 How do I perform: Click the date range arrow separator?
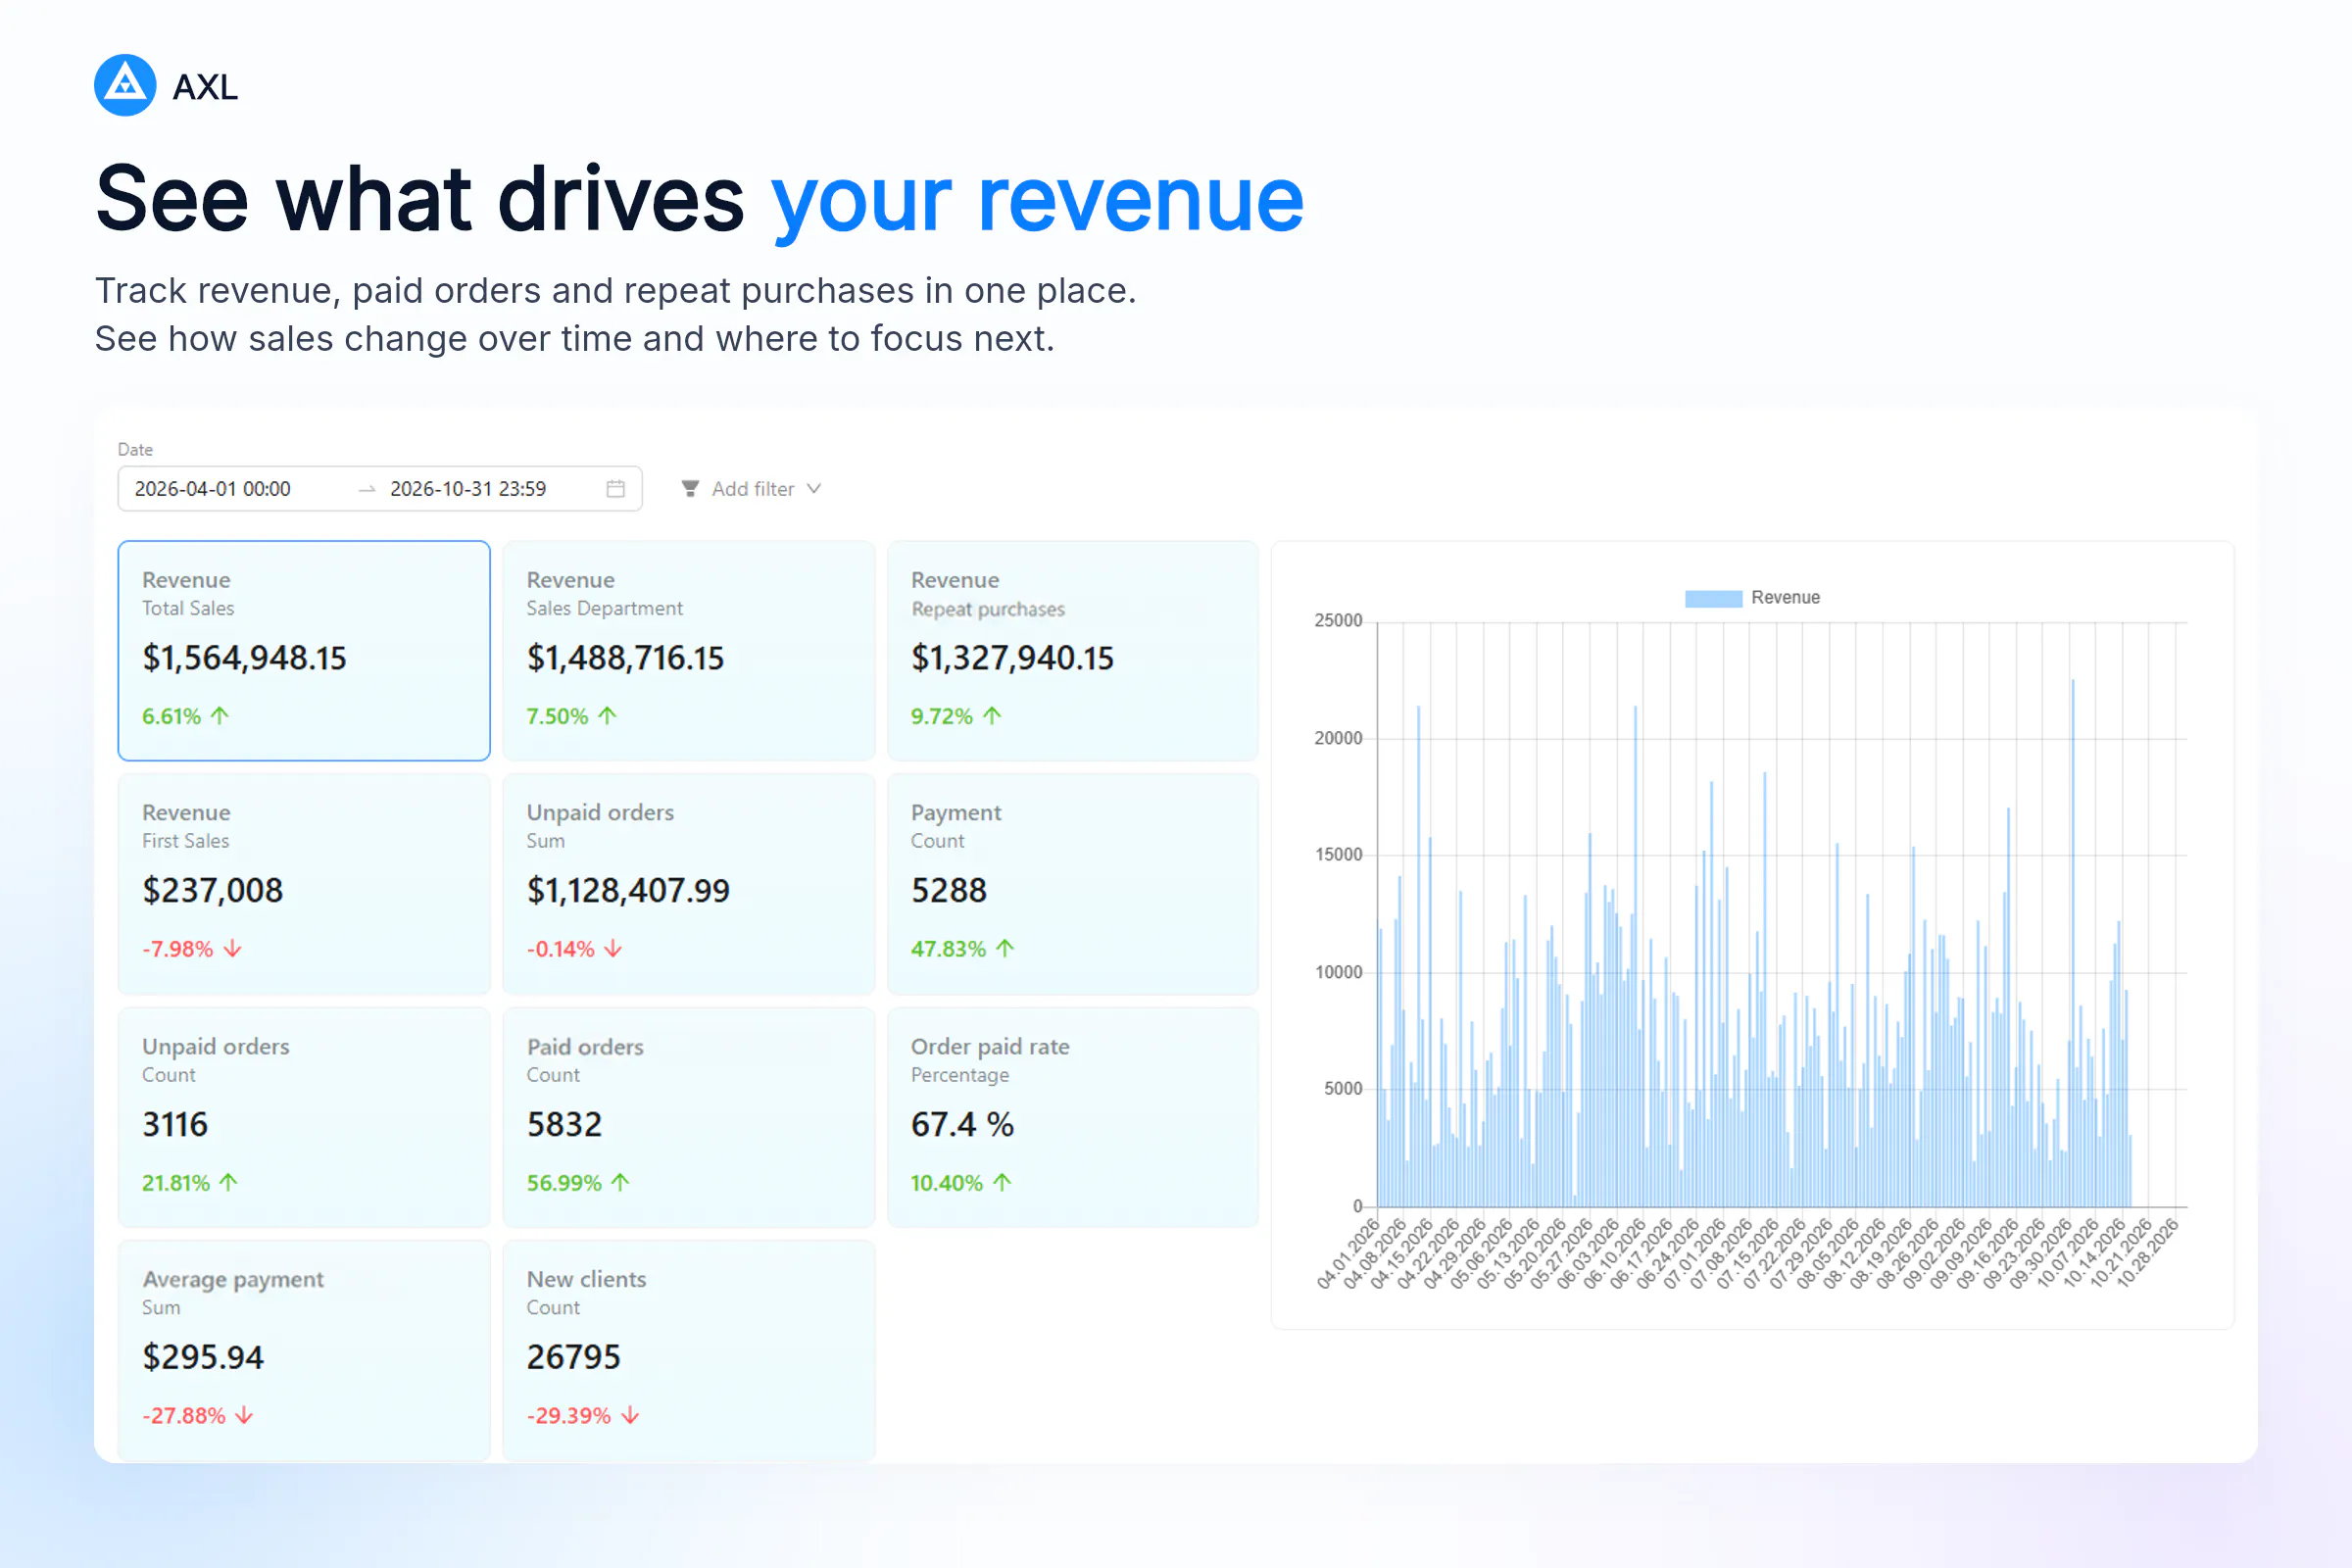(367, 489)
